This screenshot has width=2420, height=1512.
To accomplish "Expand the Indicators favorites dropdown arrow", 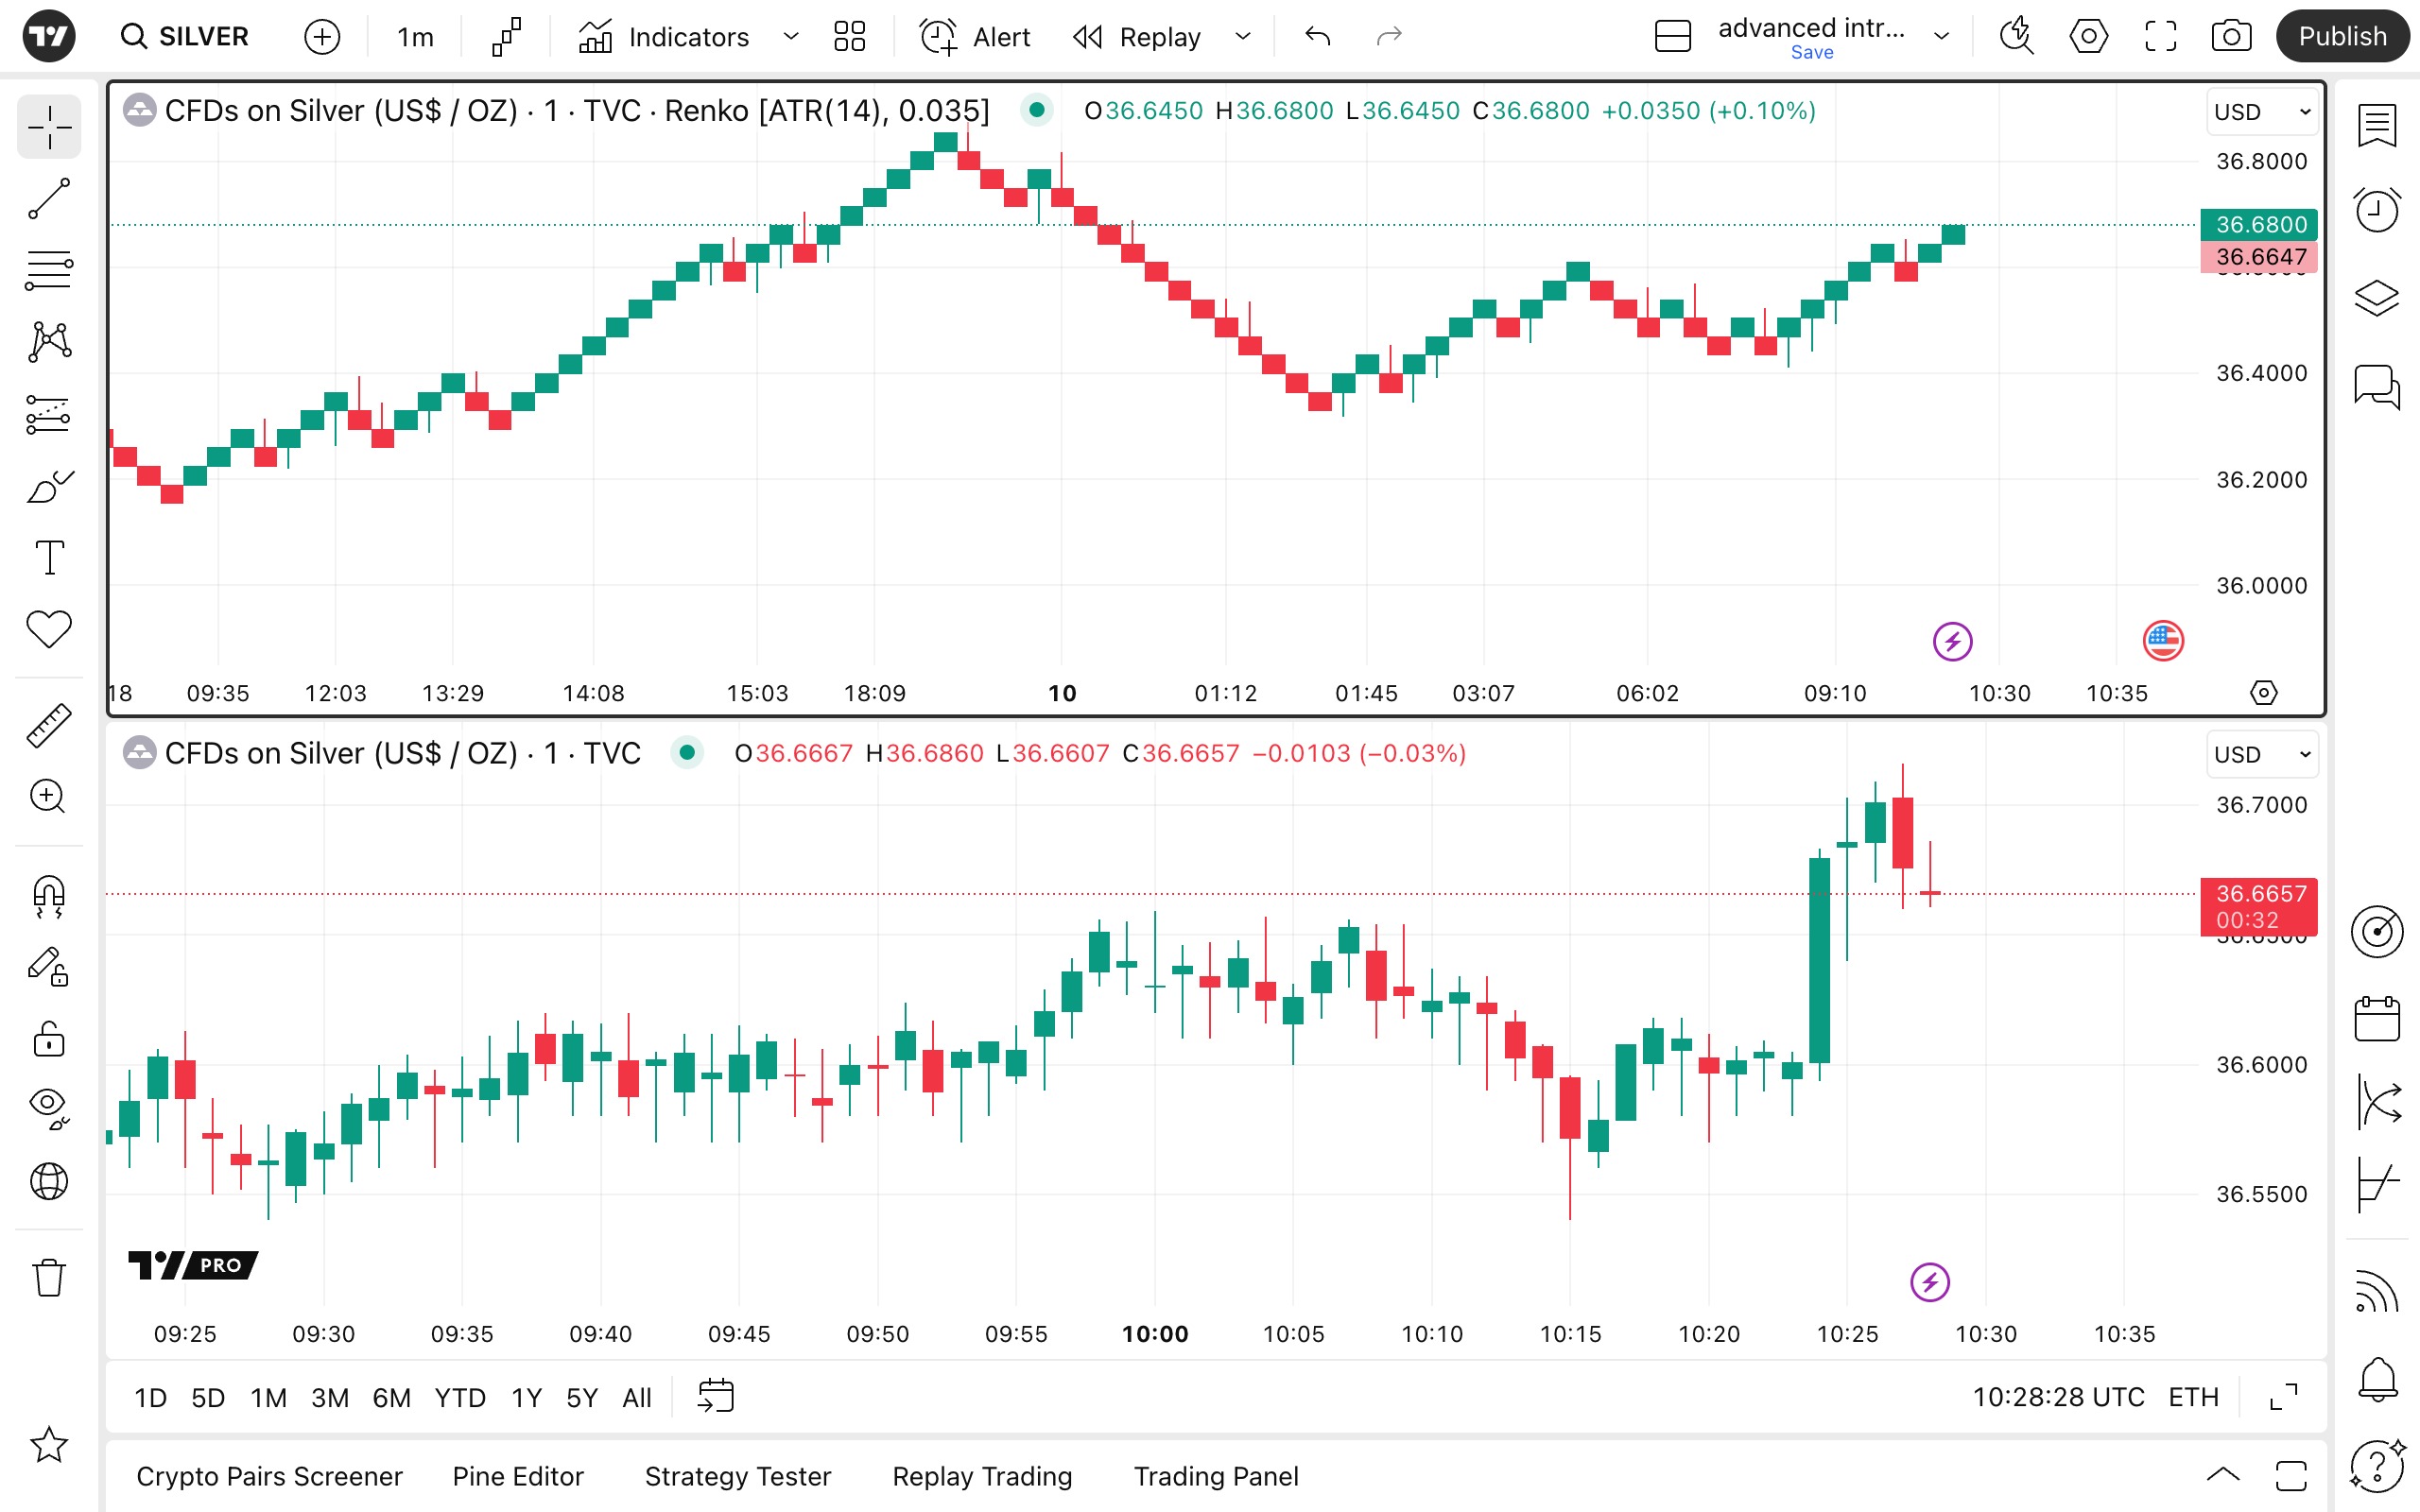I will (x=791, y=37).
